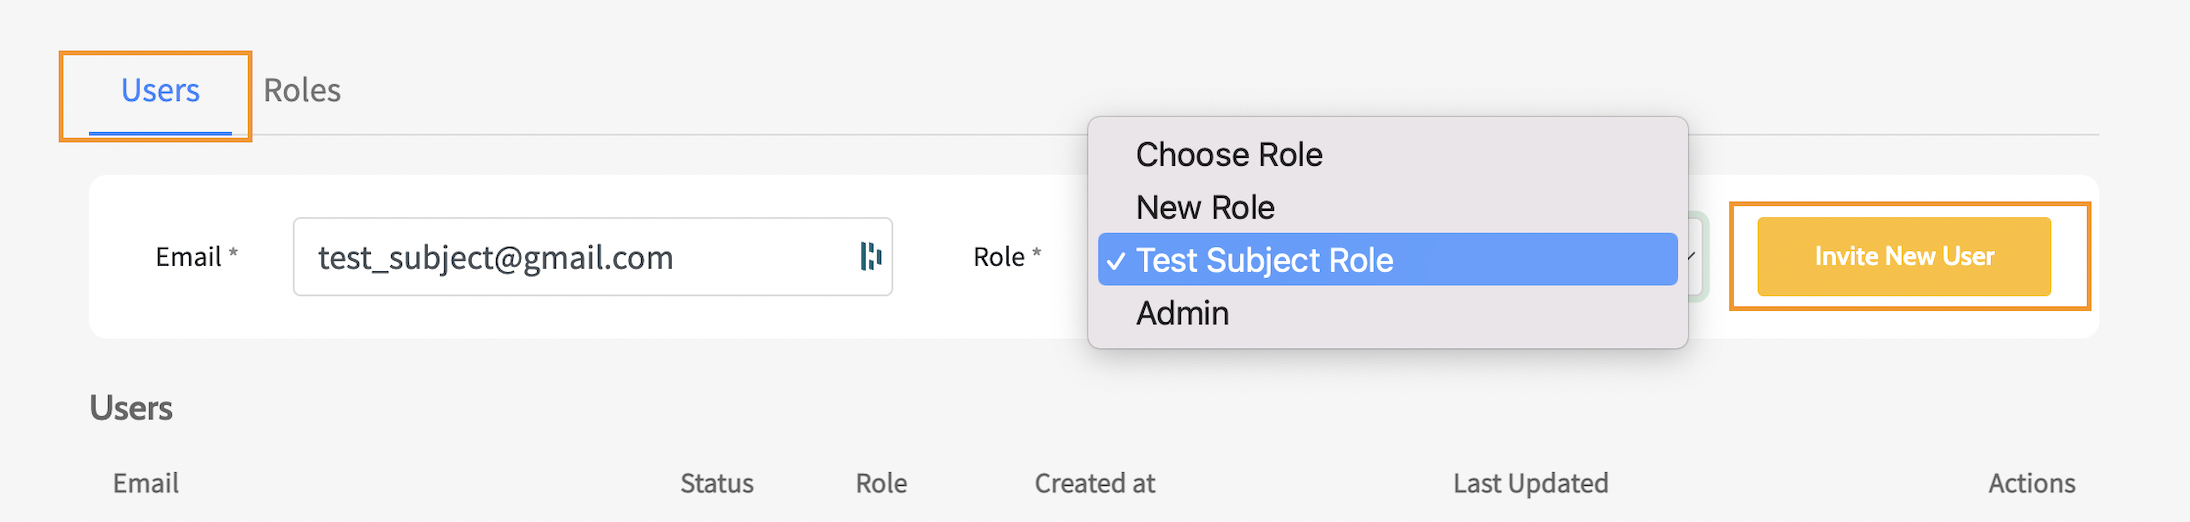Screen dimensions: 2190x522
Task: Click the Actions column header
Action: tap(2031, 484)
